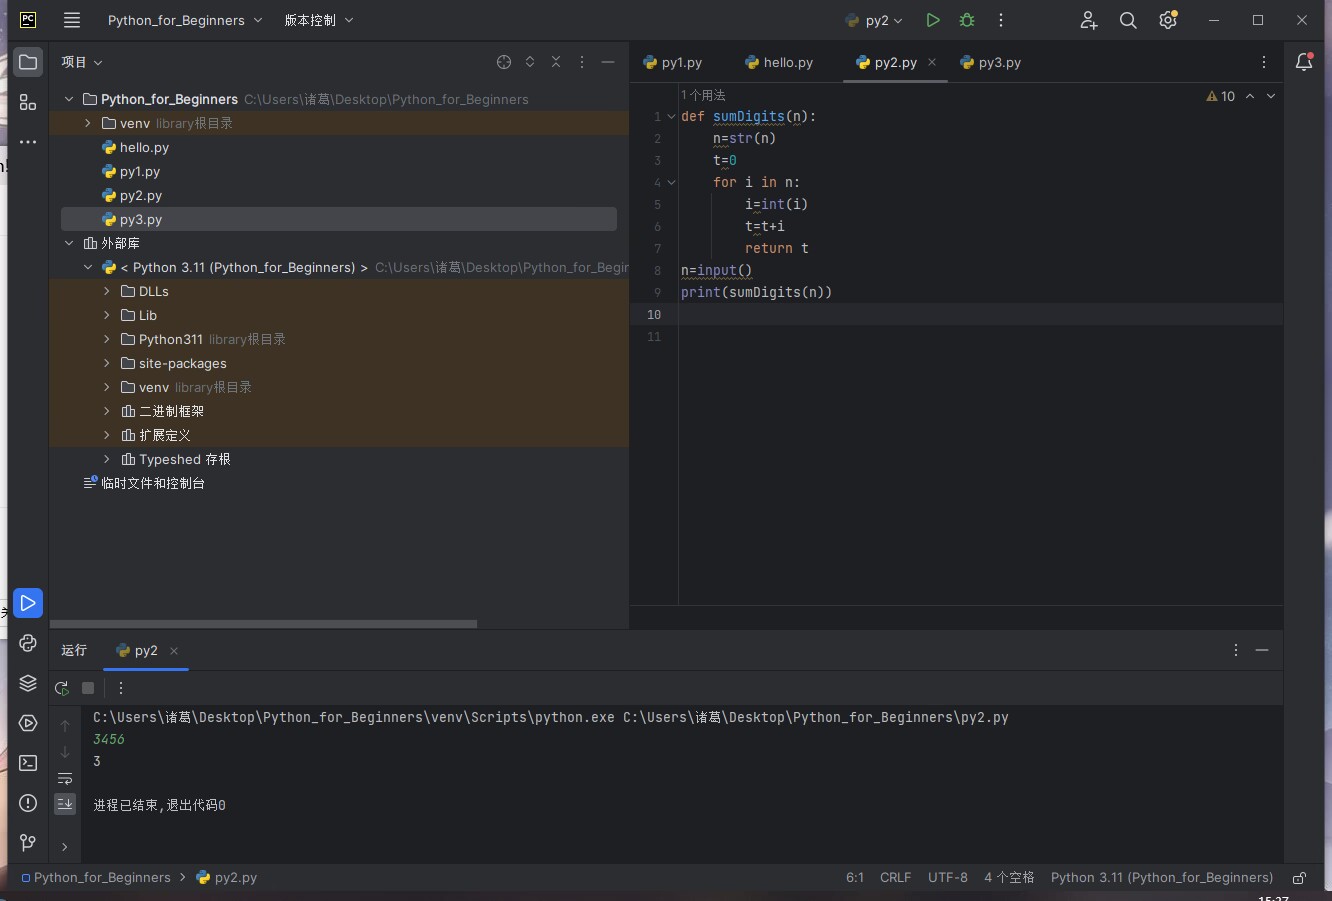Open the py2 run configuration dropdown
The height and width of the screenshot is (901, 1332).
pyautogui.click(x=875, y=20)
